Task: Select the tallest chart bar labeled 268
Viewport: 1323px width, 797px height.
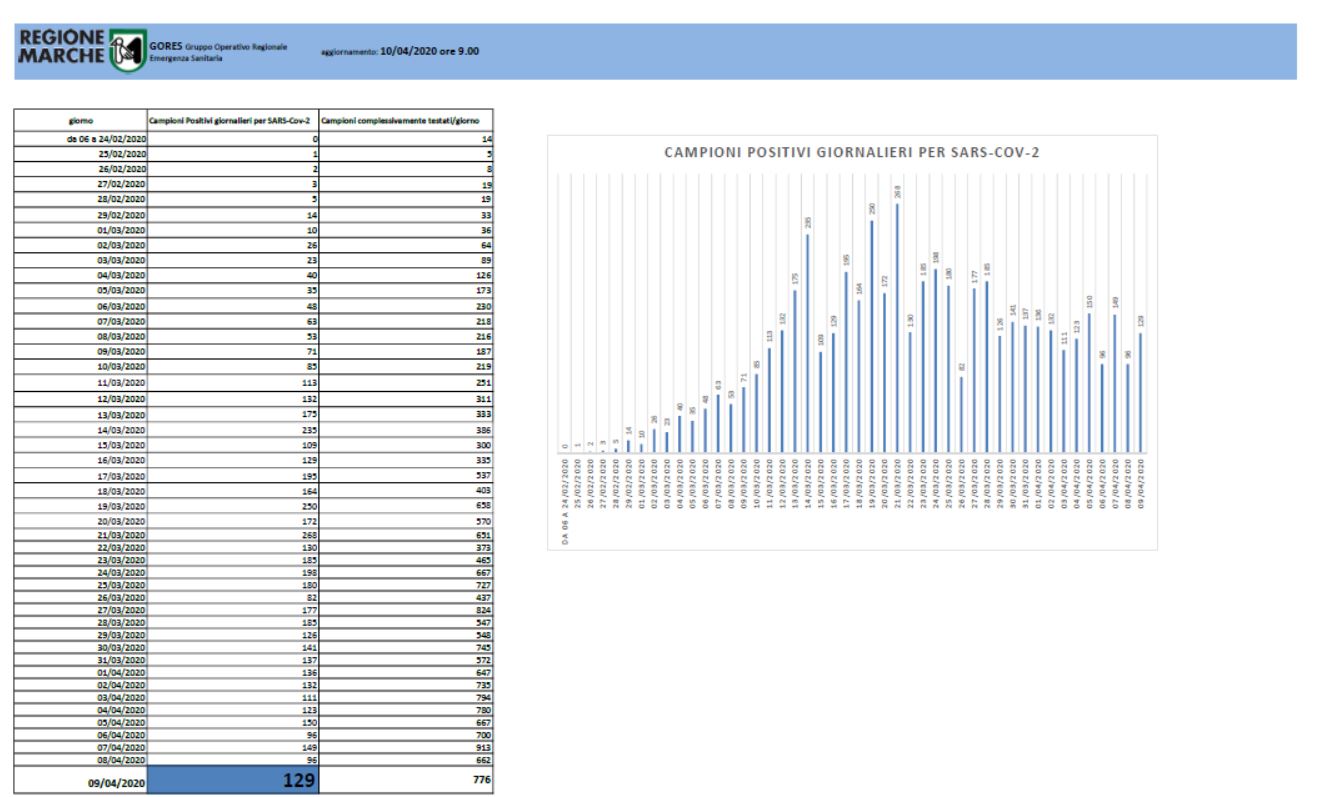Action: (897, 328)
